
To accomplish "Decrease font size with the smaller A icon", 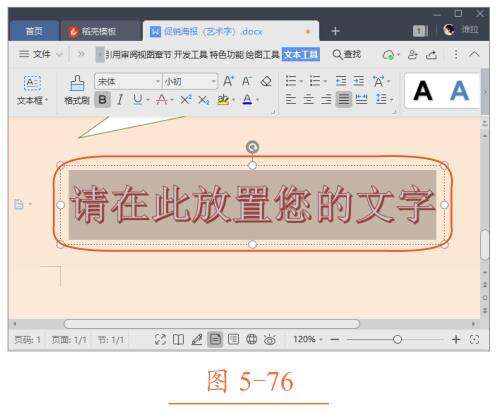I will pos(247,81).
